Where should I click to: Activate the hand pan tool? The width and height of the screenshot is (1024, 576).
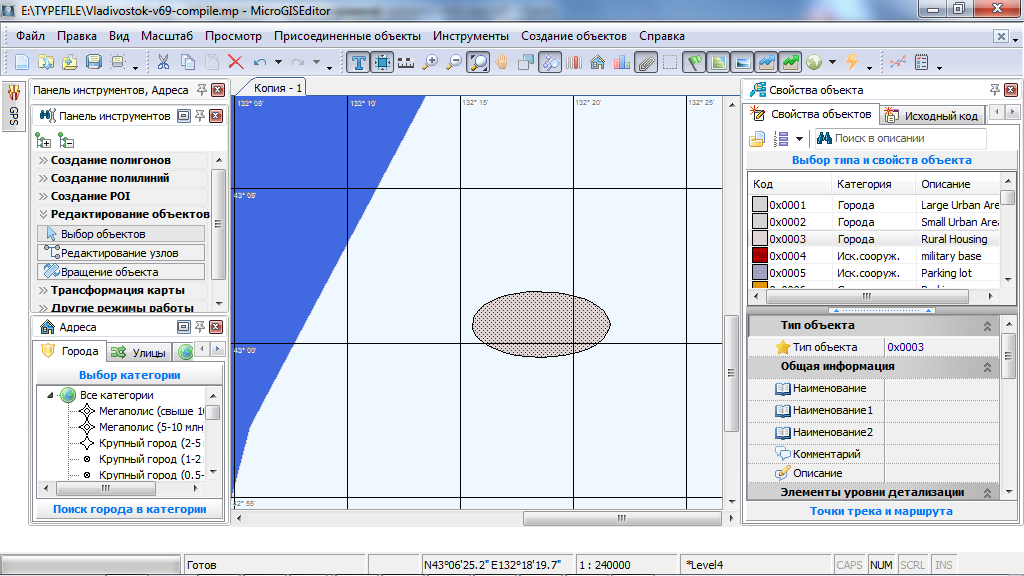[502, 62]
